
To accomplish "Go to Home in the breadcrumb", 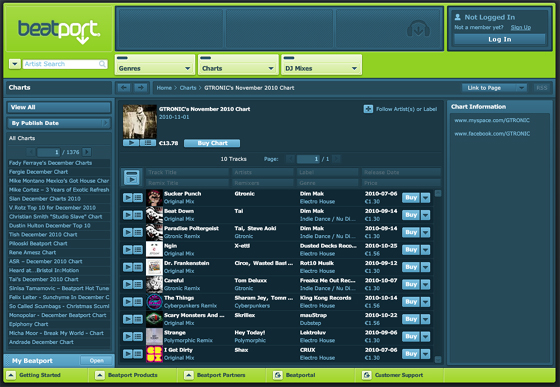I will 164,88.
